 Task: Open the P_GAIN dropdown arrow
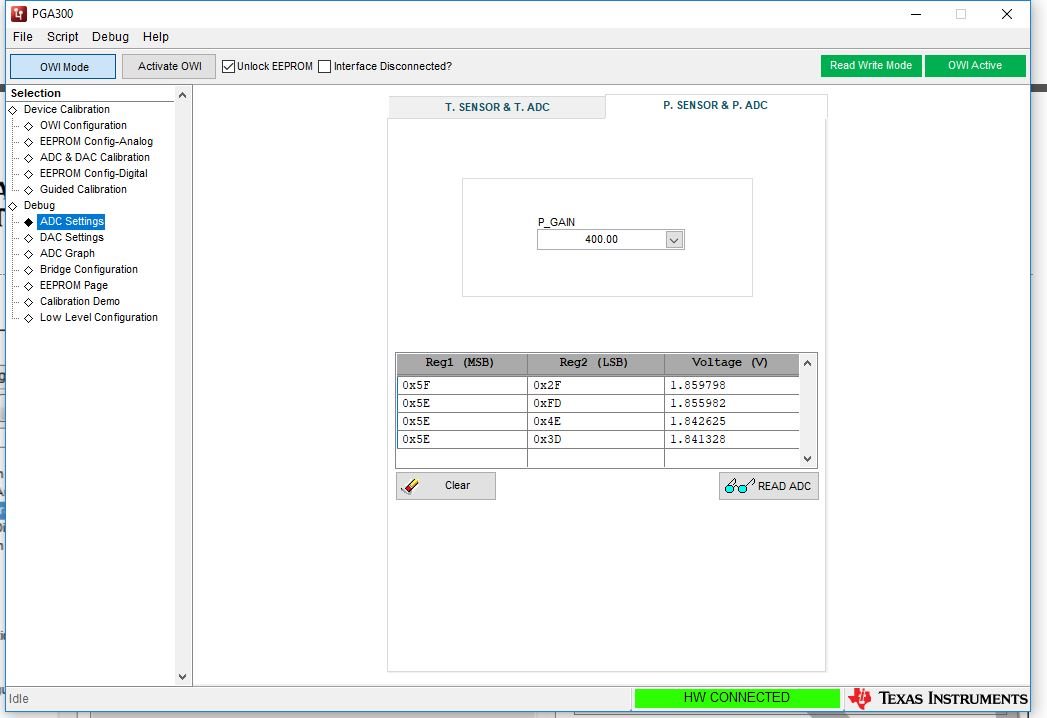click(674, 240)
